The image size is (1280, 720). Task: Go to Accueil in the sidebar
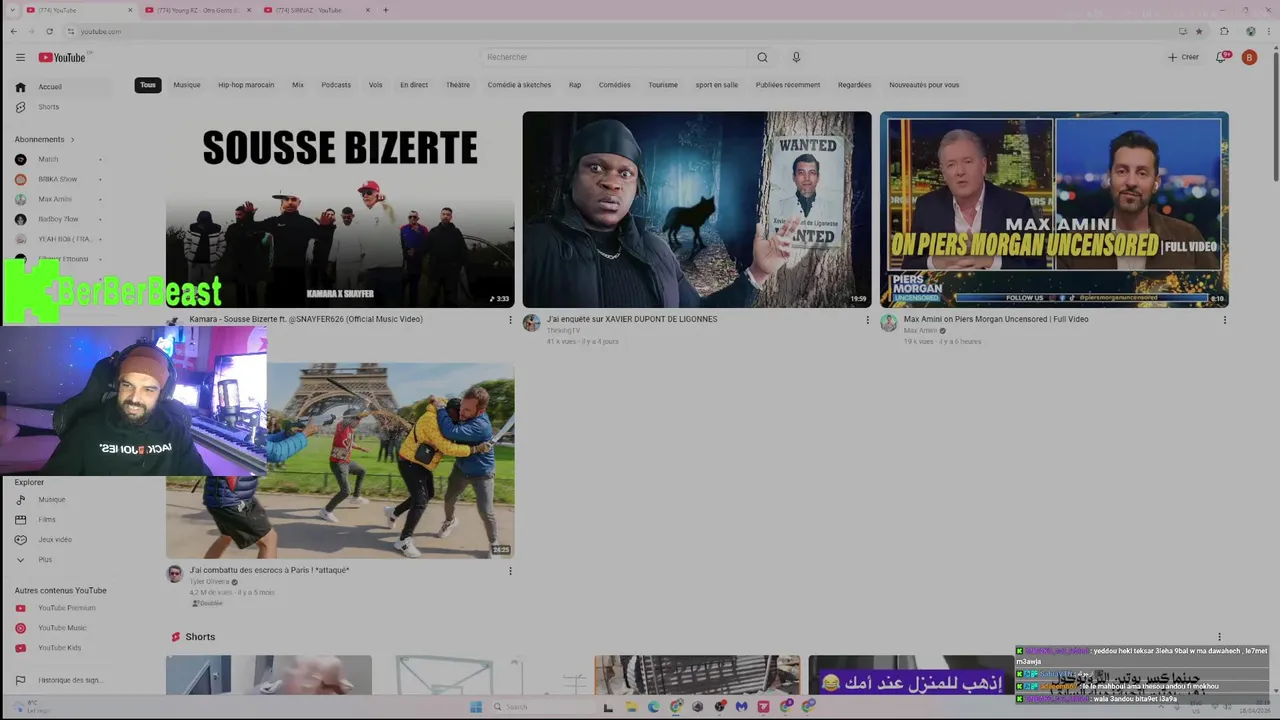pos(62,87)
